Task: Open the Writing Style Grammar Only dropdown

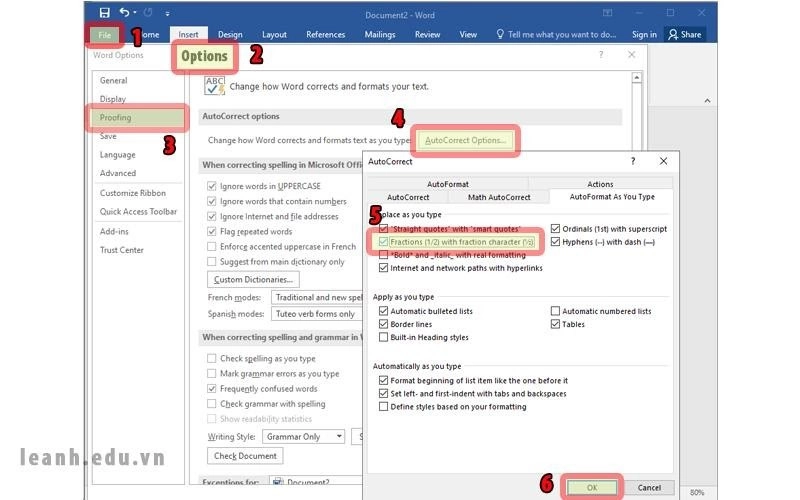Action: [x=304, y=437]
